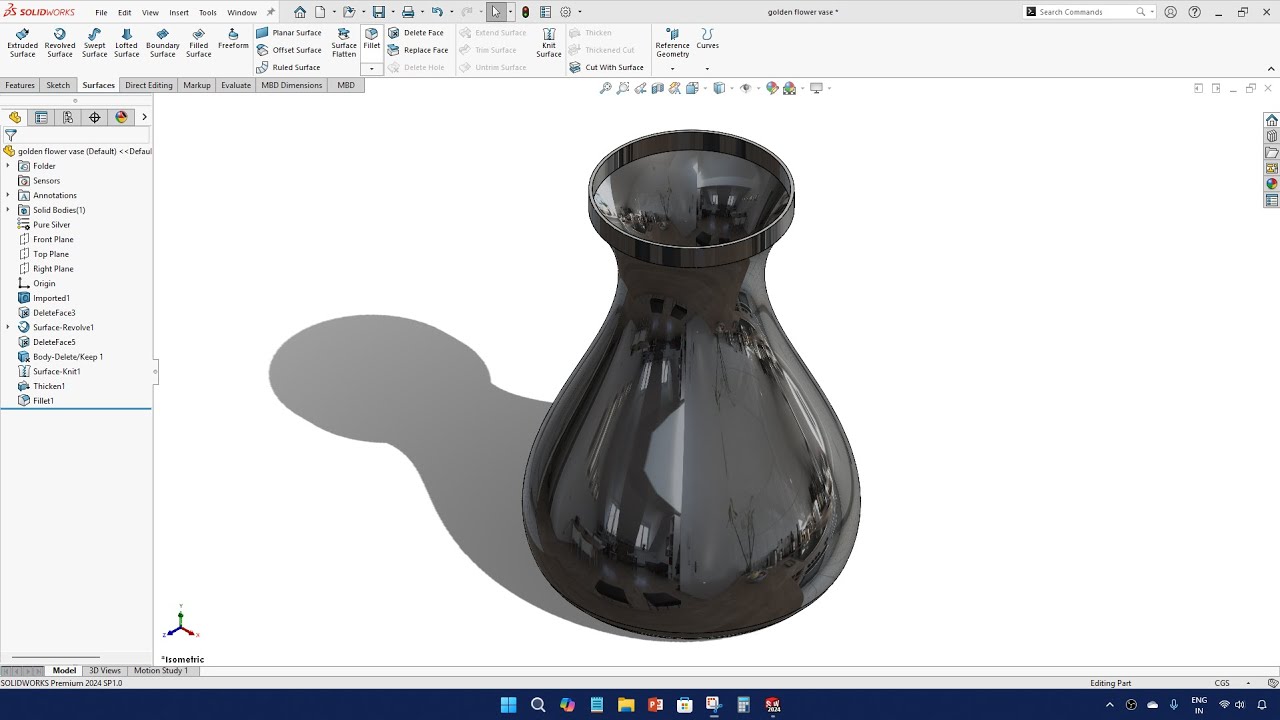Open the Reference Geometry dropdown
1280x720 pixels.
[672, 69]
